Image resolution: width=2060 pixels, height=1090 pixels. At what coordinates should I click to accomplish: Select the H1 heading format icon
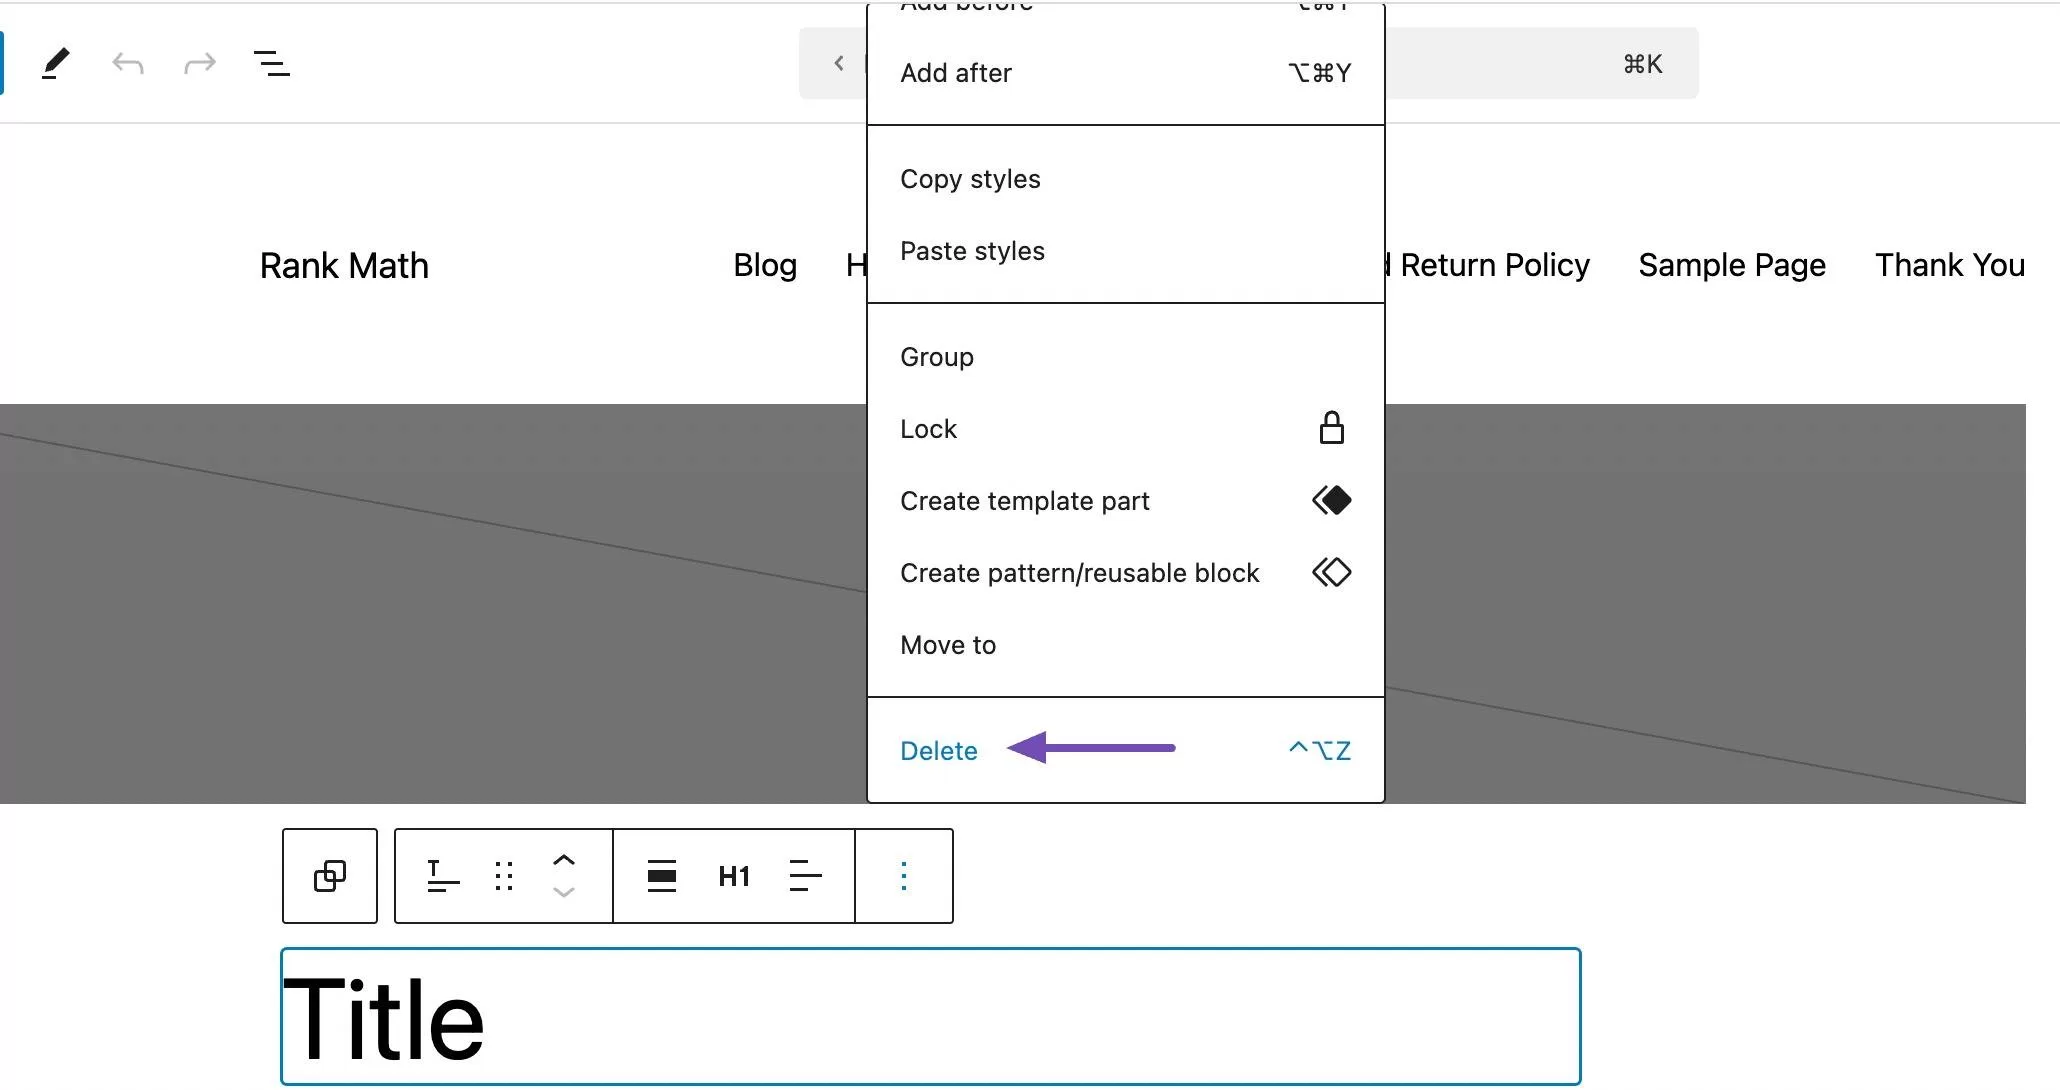(x=733, y=875)
